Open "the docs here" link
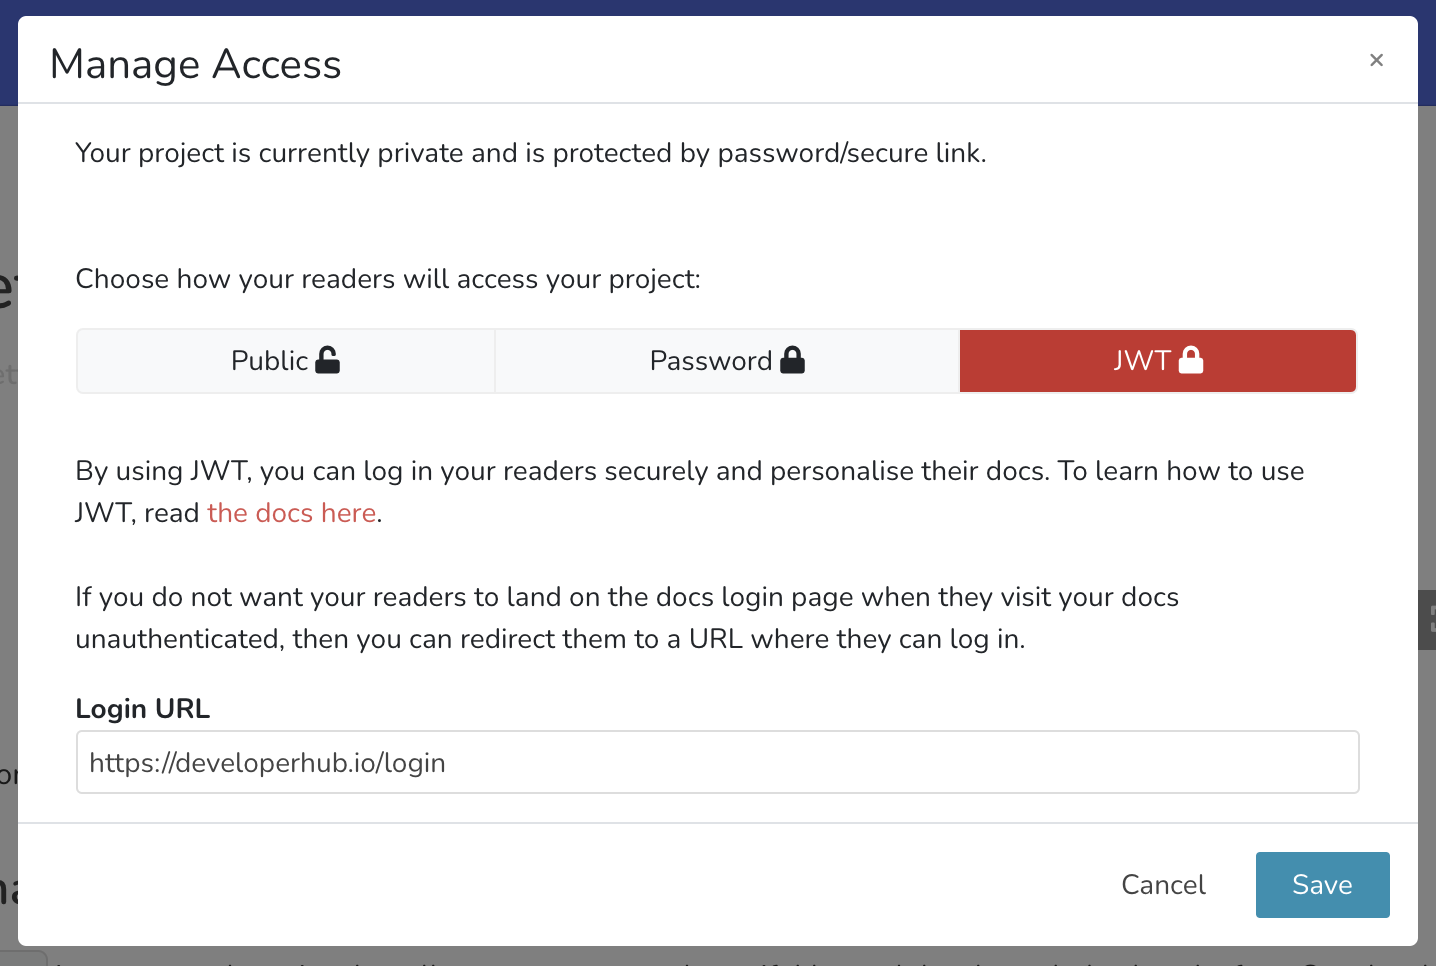Image resolution: width=1436 pixels, height=966 pixels. (x=291, y=513)
